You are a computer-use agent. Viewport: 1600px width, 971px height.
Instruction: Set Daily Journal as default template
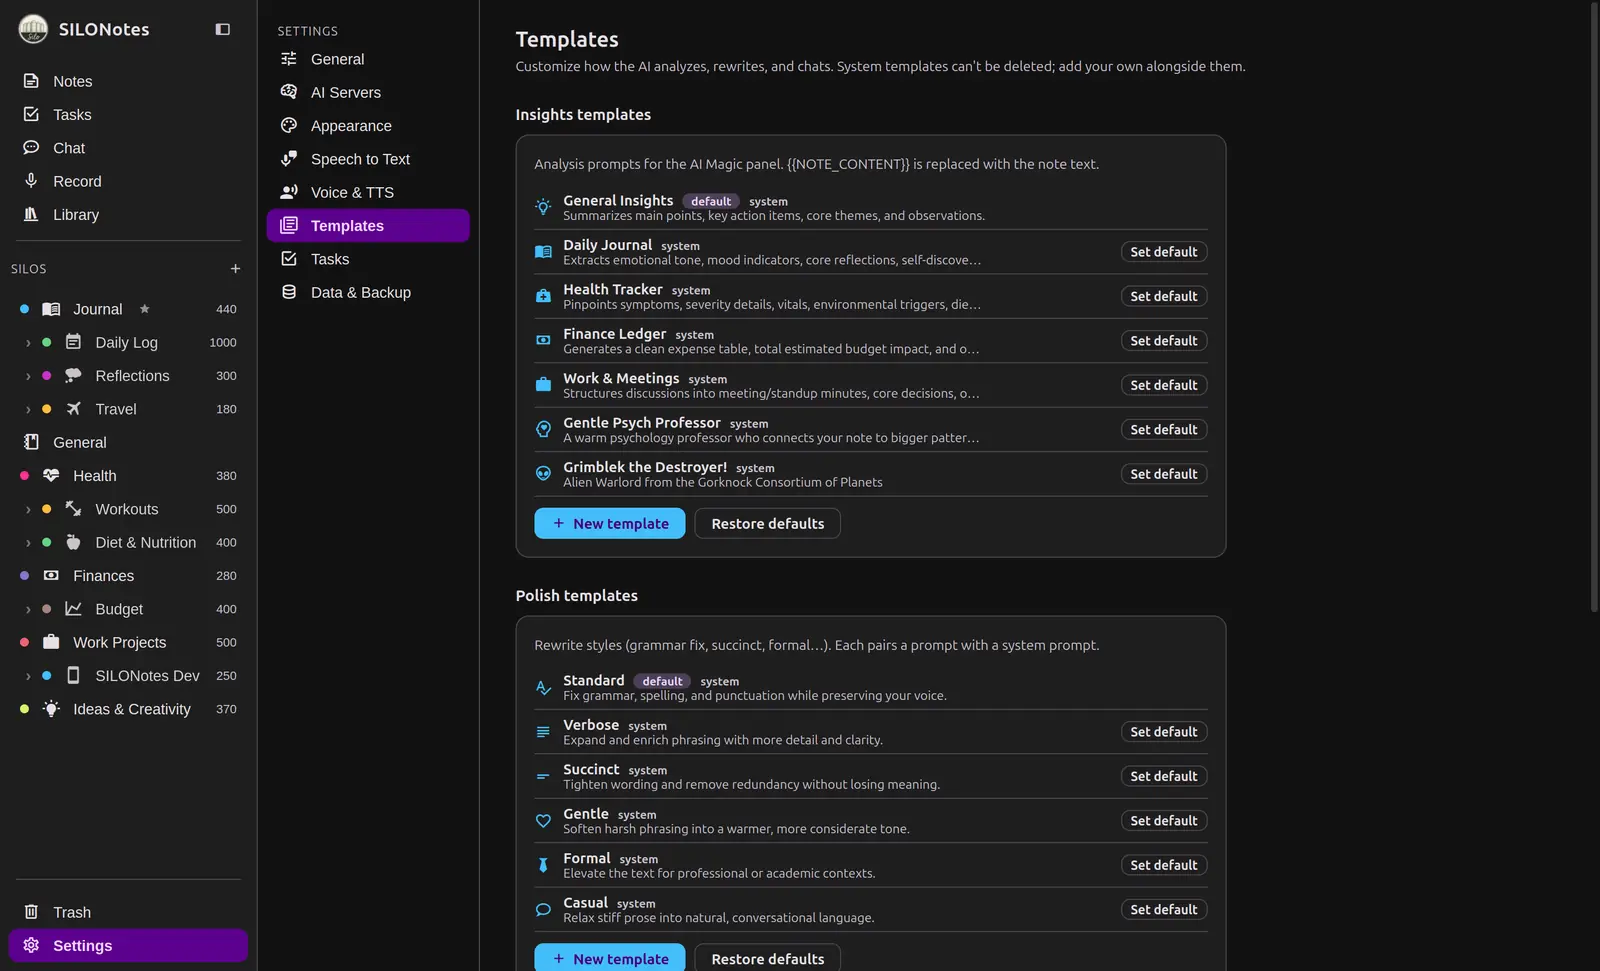coord(1163,252)
